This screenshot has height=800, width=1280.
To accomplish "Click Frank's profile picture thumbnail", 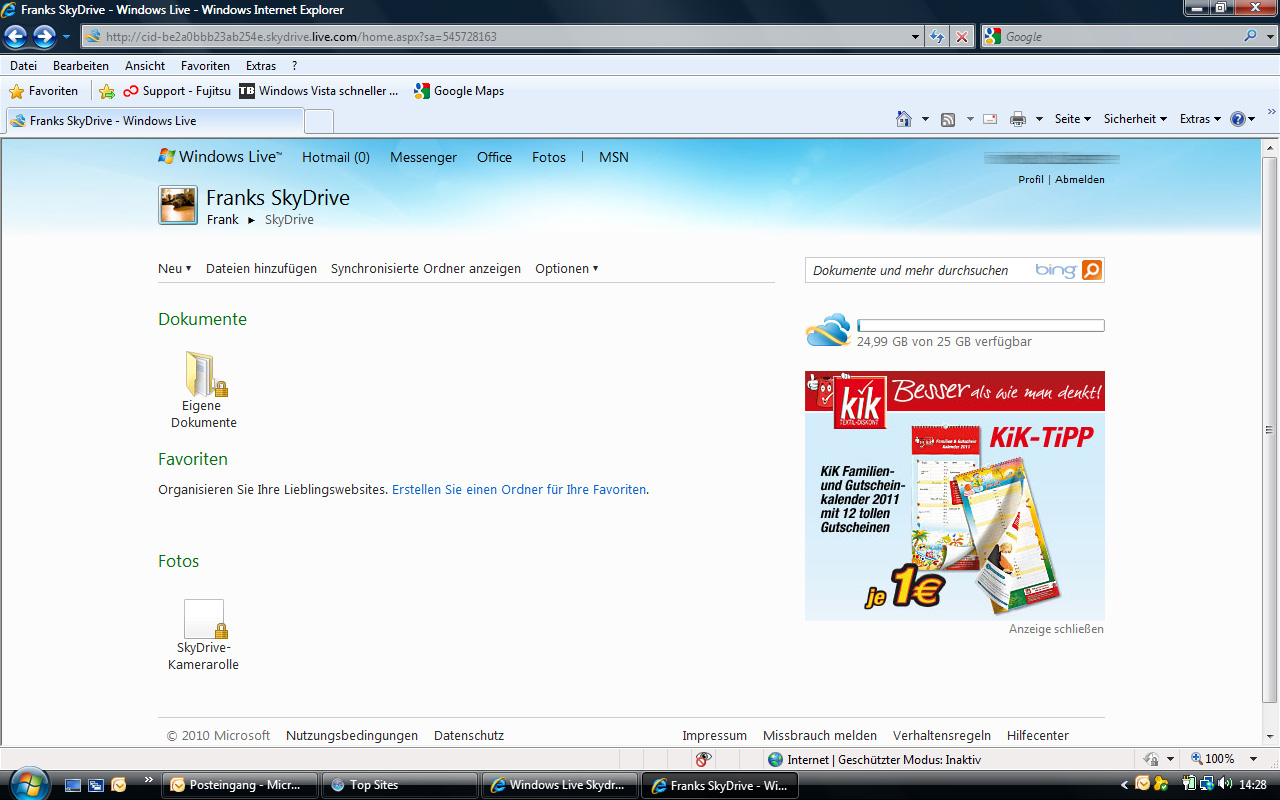I will [178, 205].
